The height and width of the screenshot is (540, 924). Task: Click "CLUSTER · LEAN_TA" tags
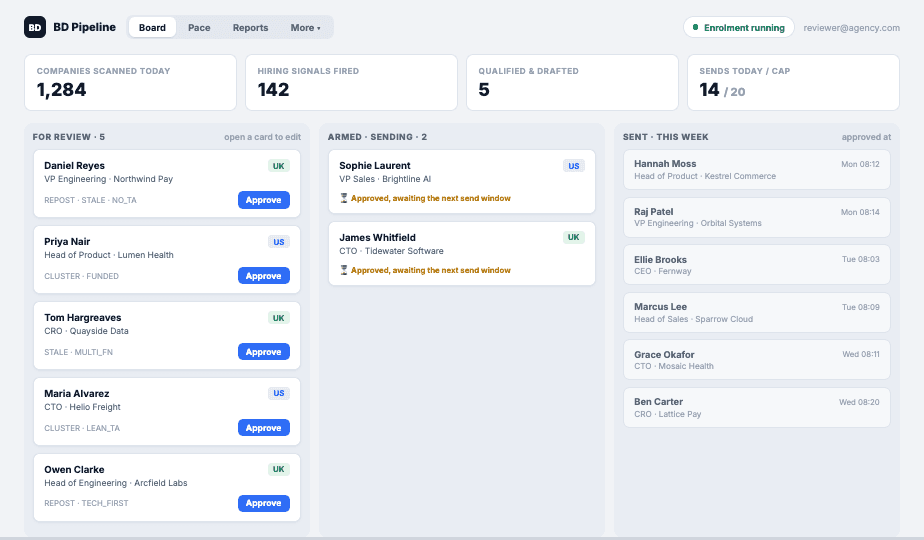pos(82,429)
